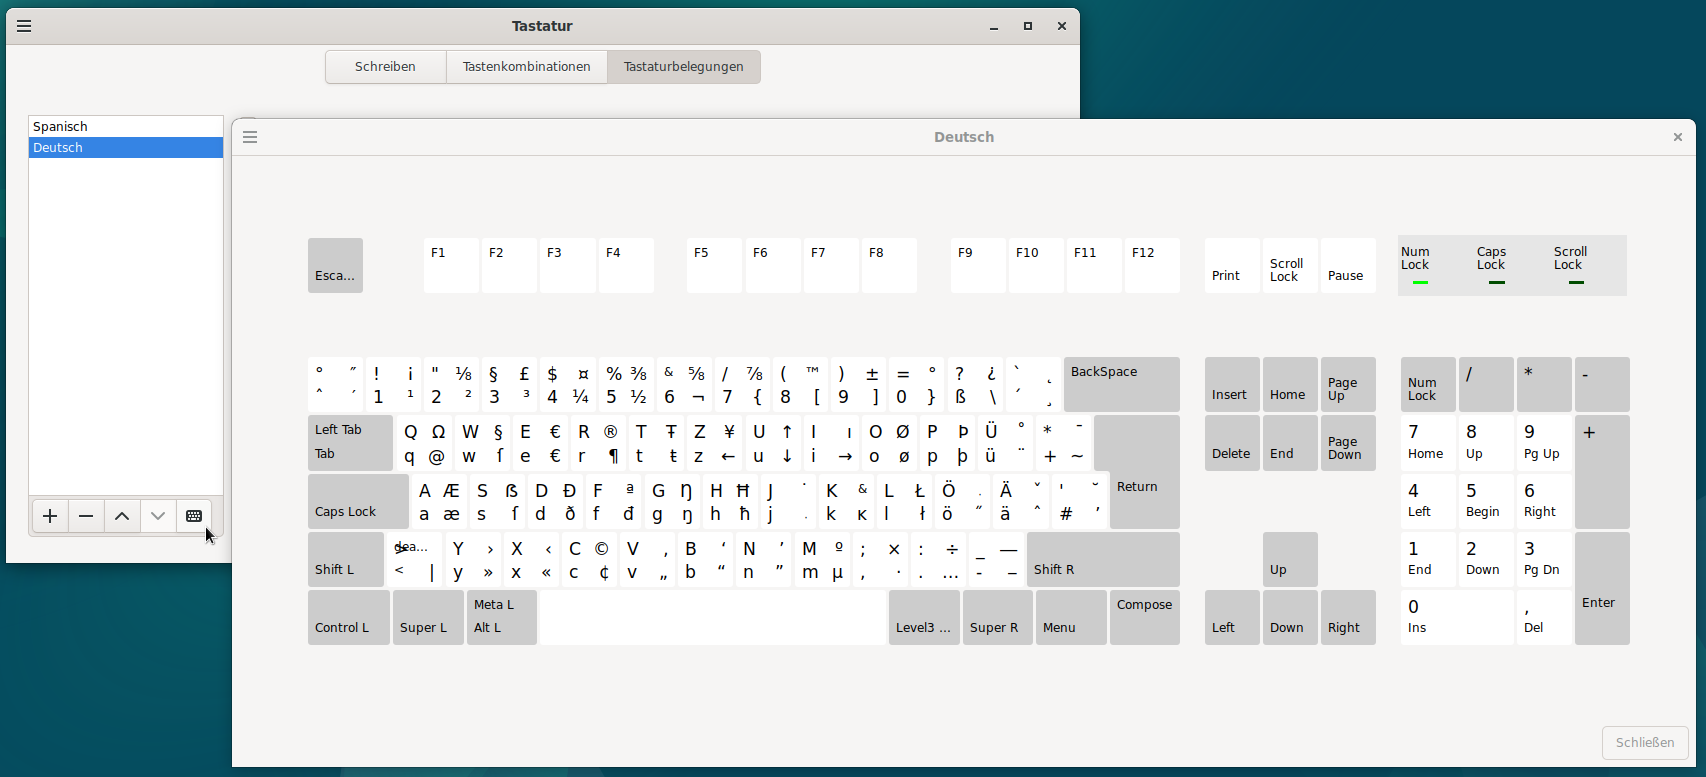Click the Return key in preview

coord(1145,486)
